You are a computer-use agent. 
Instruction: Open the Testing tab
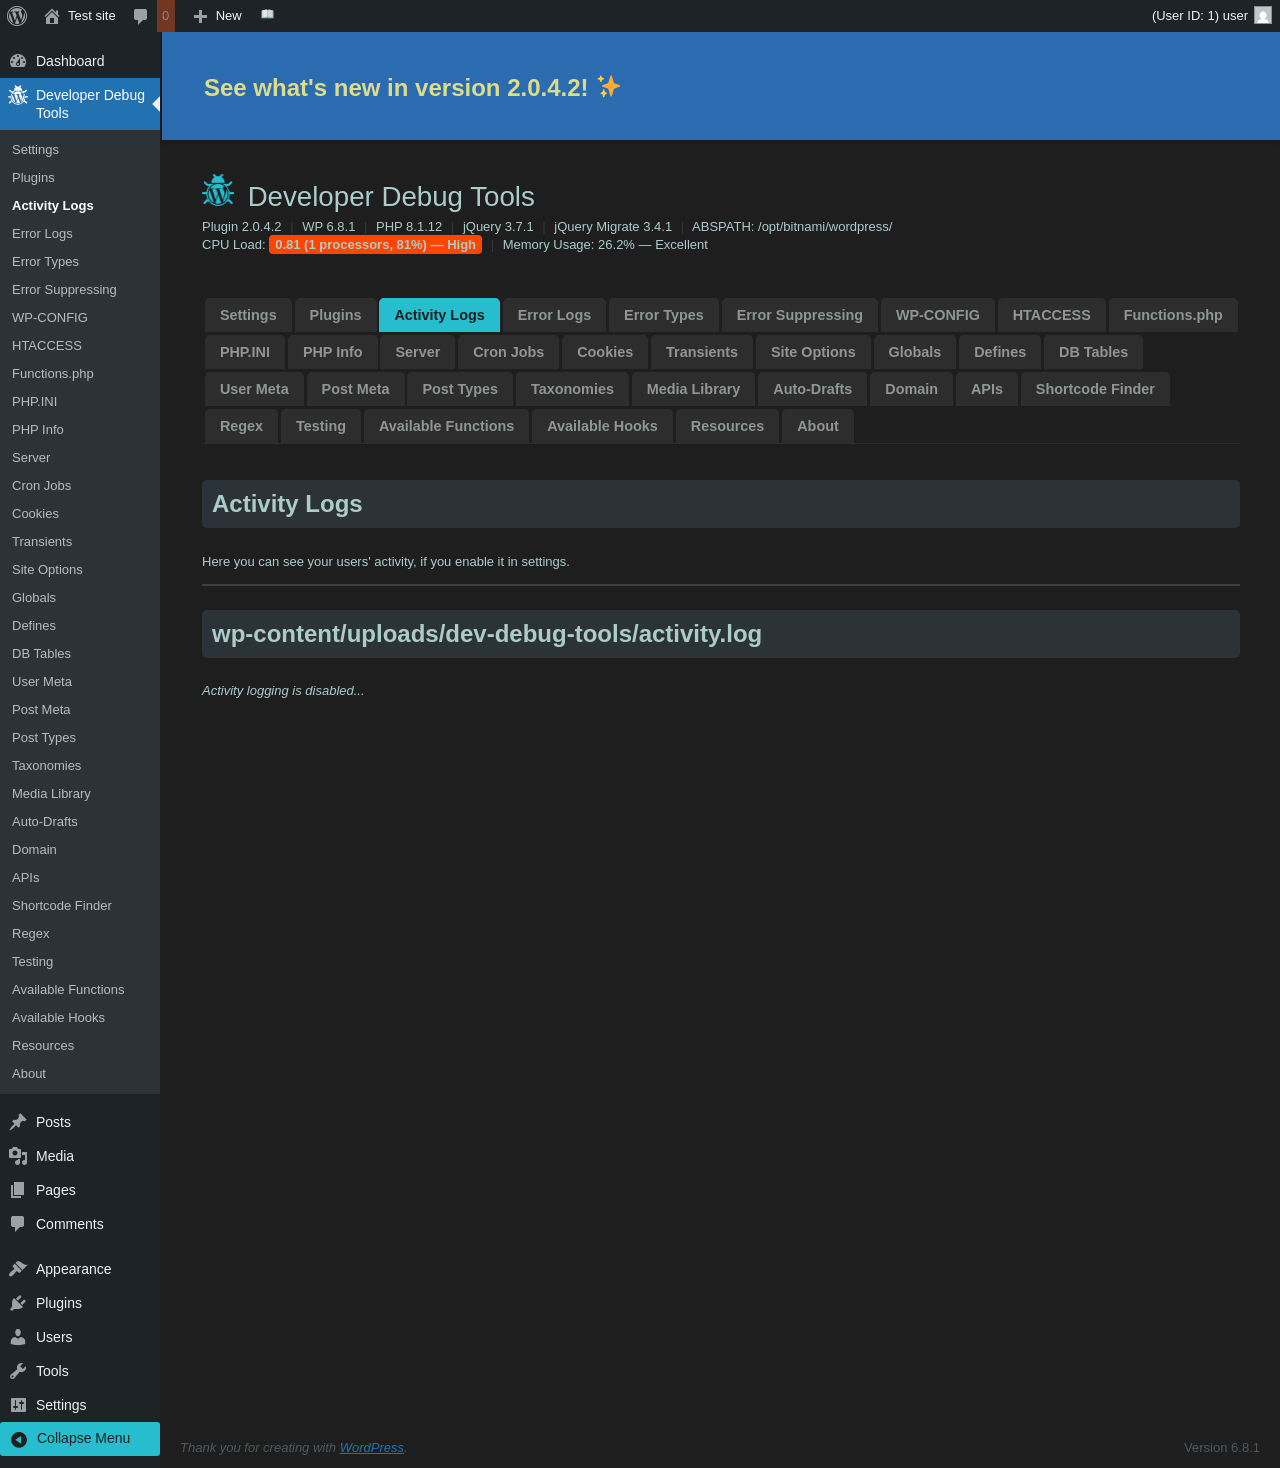321,426
